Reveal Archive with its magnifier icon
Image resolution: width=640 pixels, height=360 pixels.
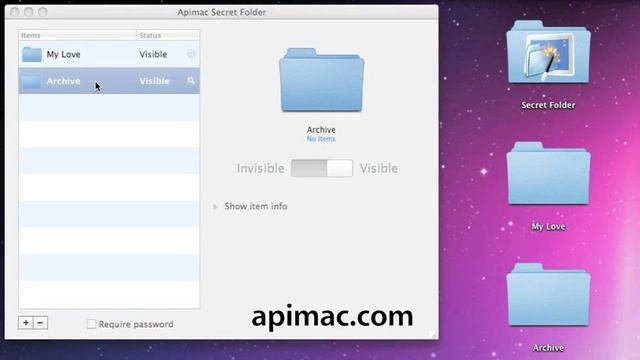(x=191, y=80)
